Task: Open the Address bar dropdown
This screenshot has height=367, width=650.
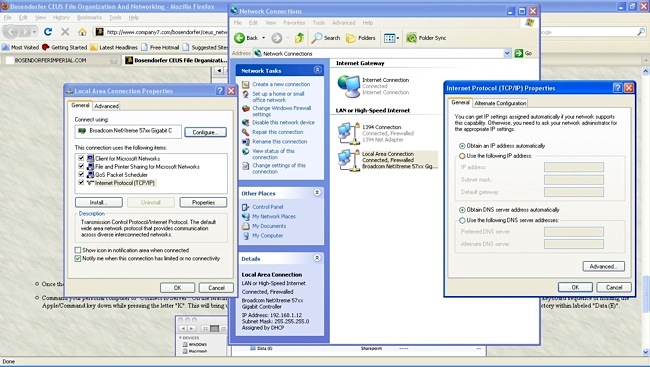Action: point(507,53)
